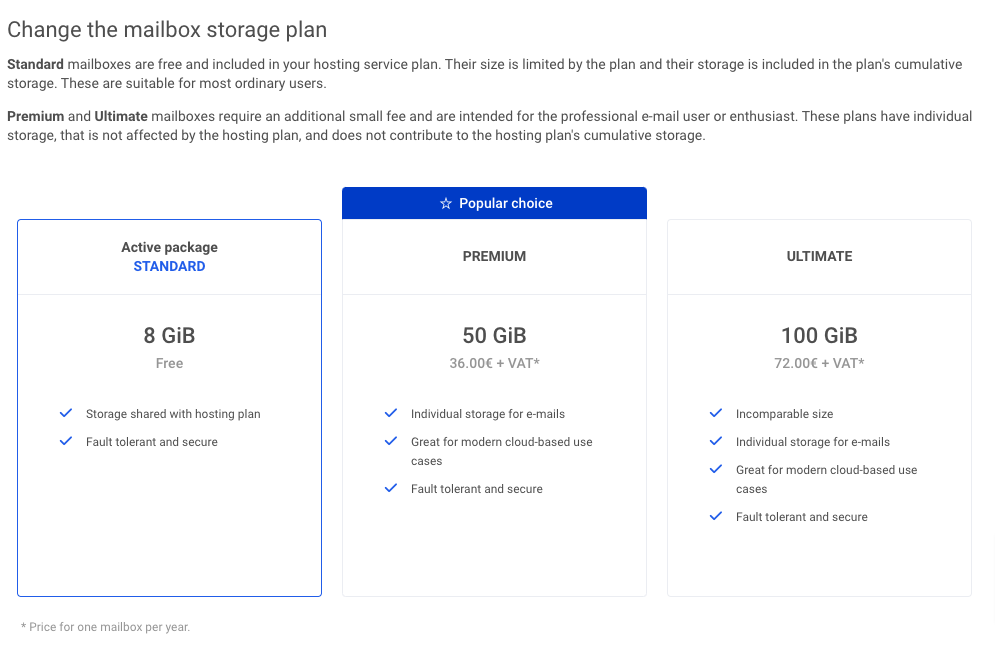Click the 8 GiB storage size
Screen dimensions: 995x650
tap(169, 336)
